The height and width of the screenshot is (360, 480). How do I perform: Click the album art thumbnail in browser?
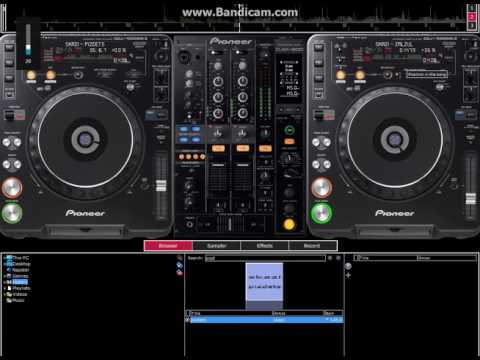point(264,282)
